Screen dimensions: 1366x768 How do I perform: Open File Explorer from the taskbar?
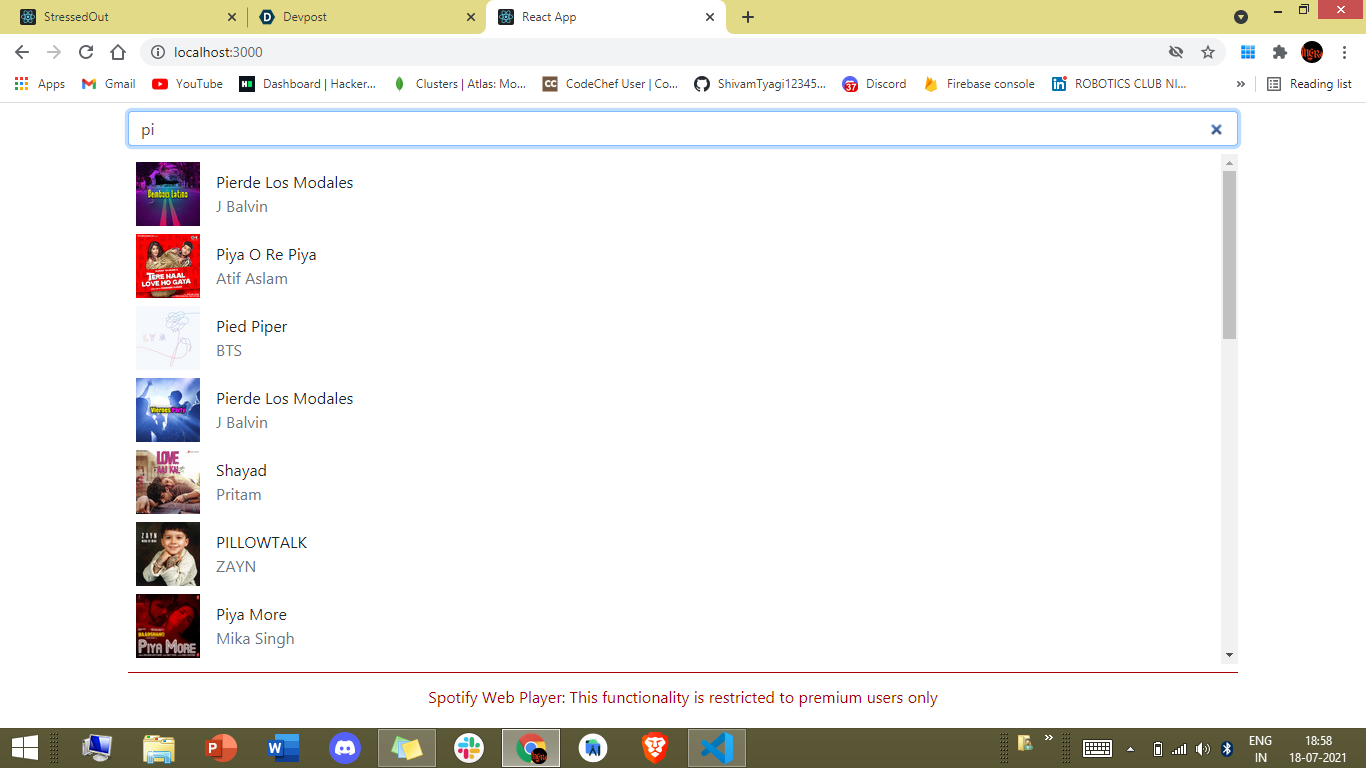click(159, 748)
